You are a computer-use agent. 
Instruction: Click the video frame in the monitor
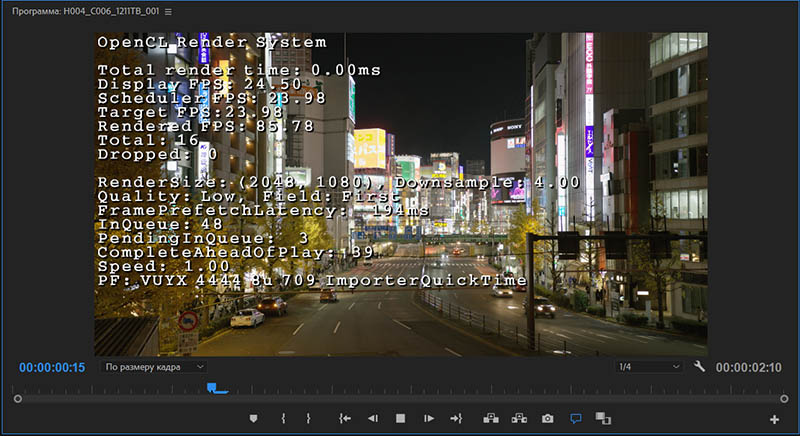click(x=401, y=194)
